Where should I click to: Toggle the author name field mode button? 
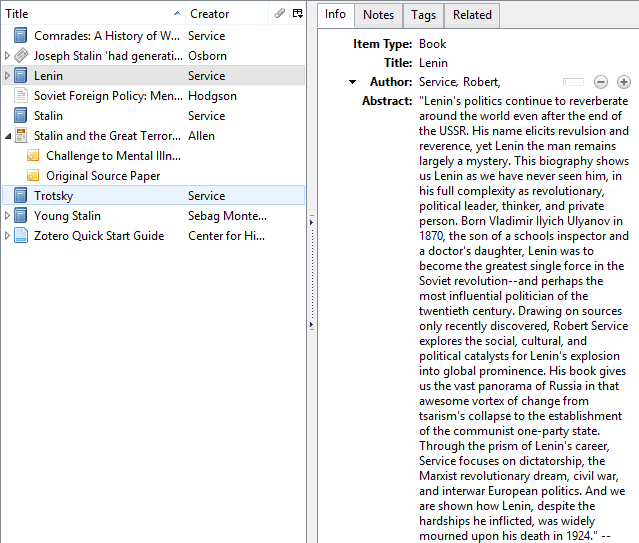click(x=573, y=82)
